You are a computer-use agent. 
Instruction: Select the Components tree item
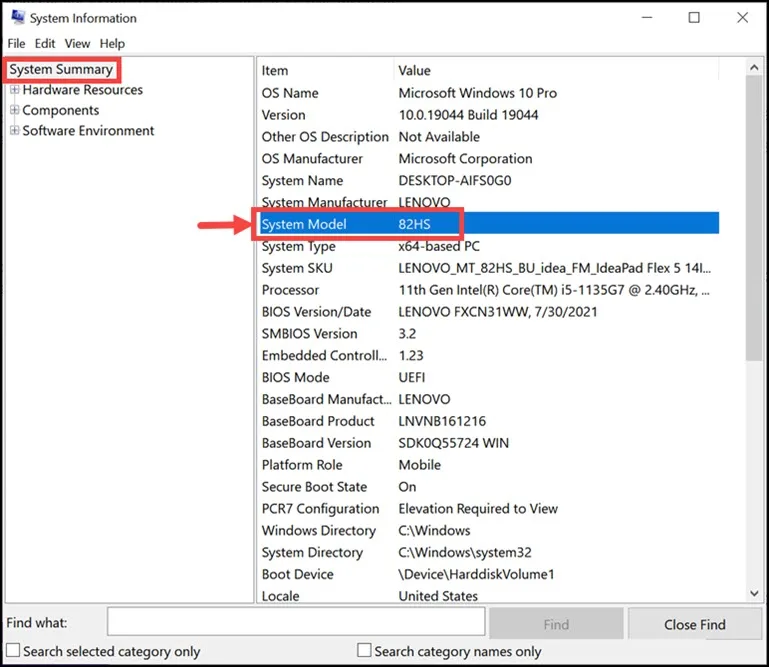[x=61, y=110]
